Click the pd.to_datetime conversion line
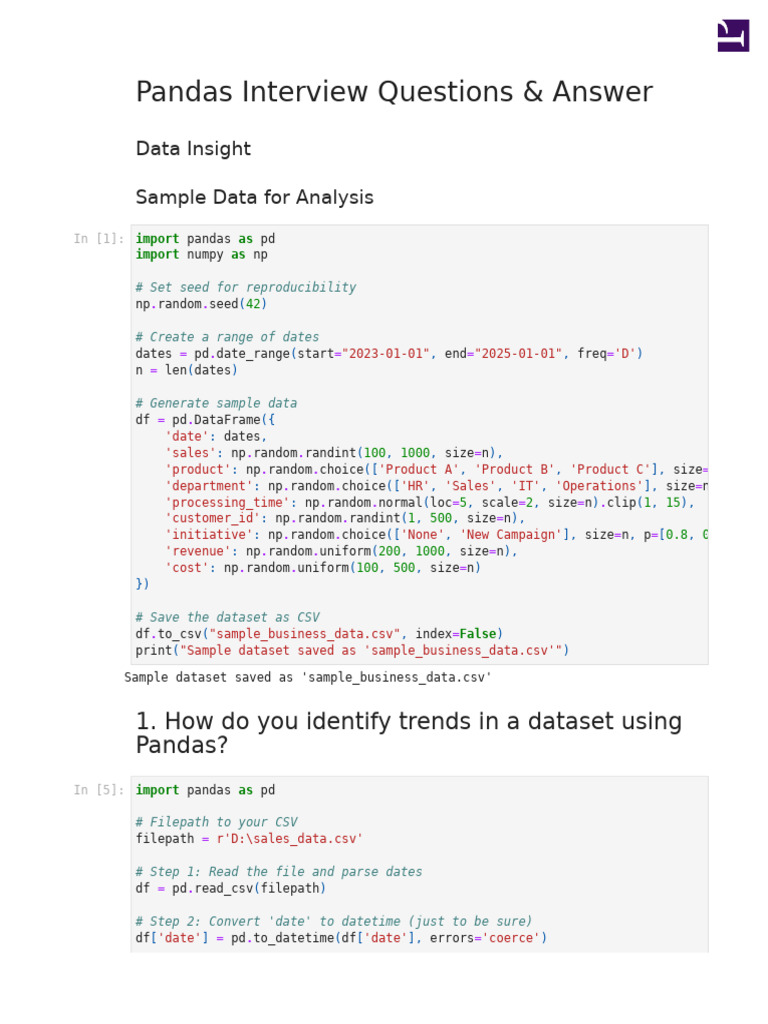Image resolution: width=768 pixels, height=1024 pixels. pos(341,938)
